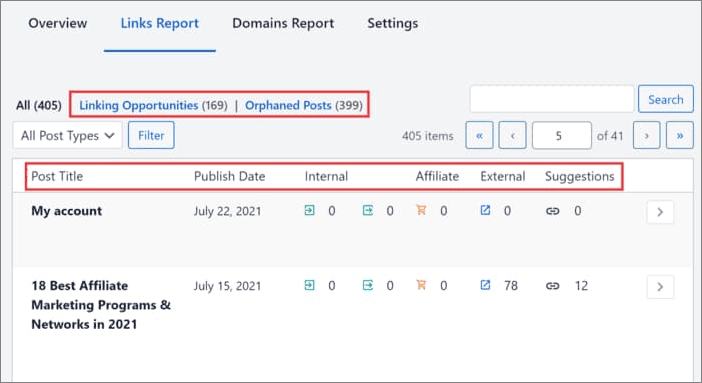Screen dimensions: 702x383
Task: Focus the search text field
Action: [x=552, y=99]
